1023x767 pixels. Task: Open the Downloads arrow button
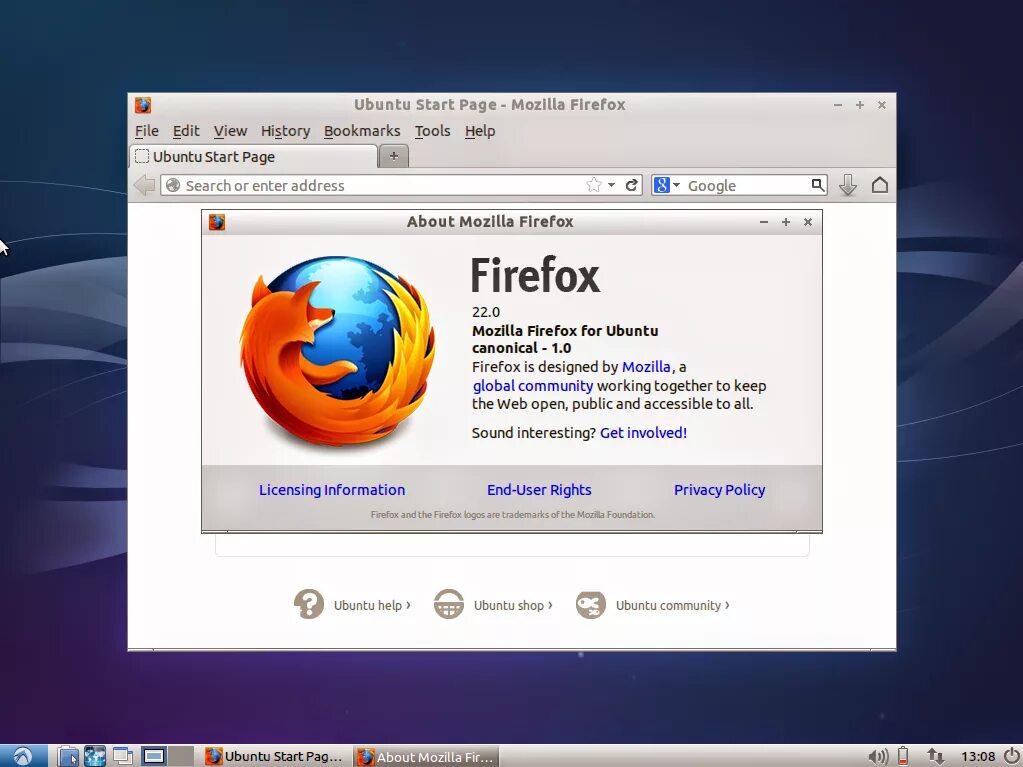click(x=847, y=185)
